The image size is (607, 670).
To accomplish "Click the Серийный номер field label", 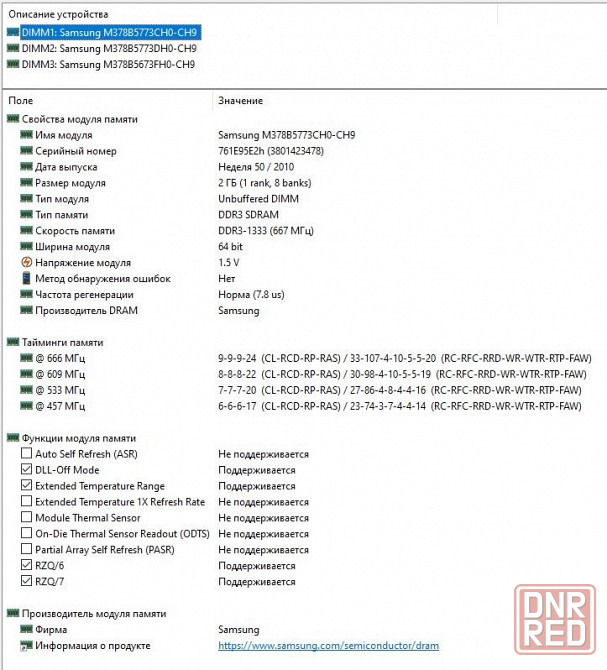I will click(x=76, y=151).
